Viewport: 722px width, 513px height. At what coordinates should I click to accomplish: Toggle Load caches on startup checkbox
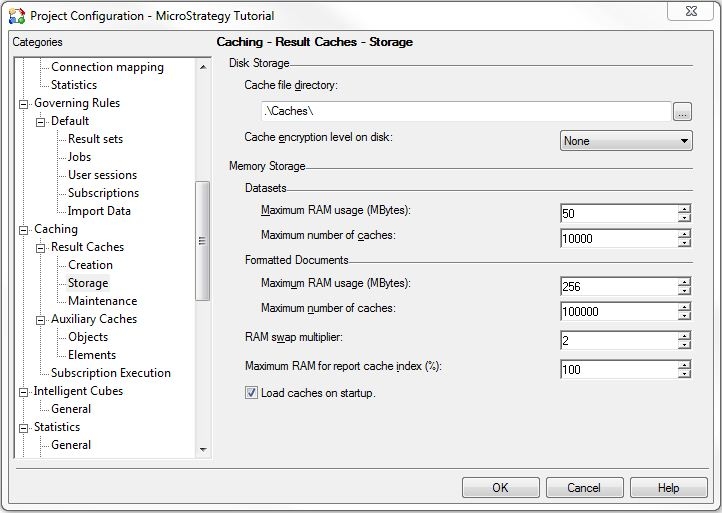[x=251, y=393]
